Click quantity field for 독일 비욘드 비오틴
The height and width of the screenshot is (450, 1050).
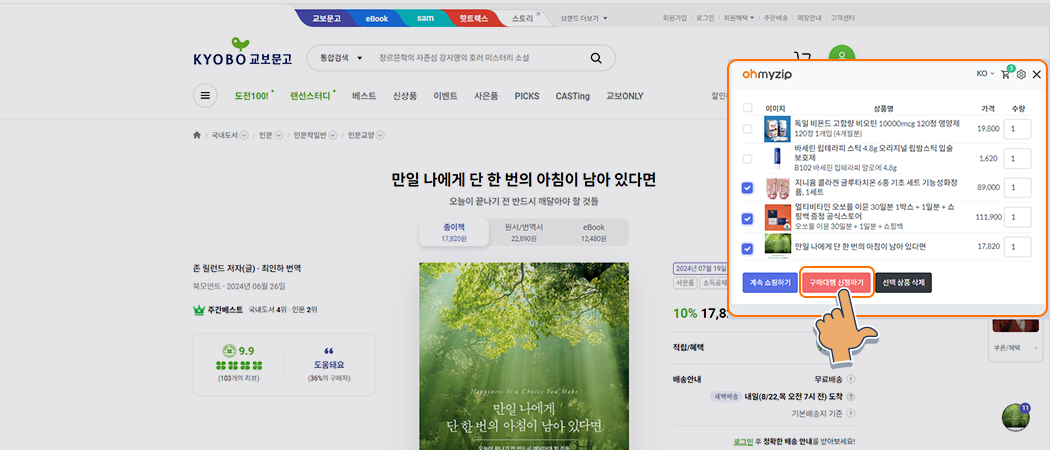1018,129
